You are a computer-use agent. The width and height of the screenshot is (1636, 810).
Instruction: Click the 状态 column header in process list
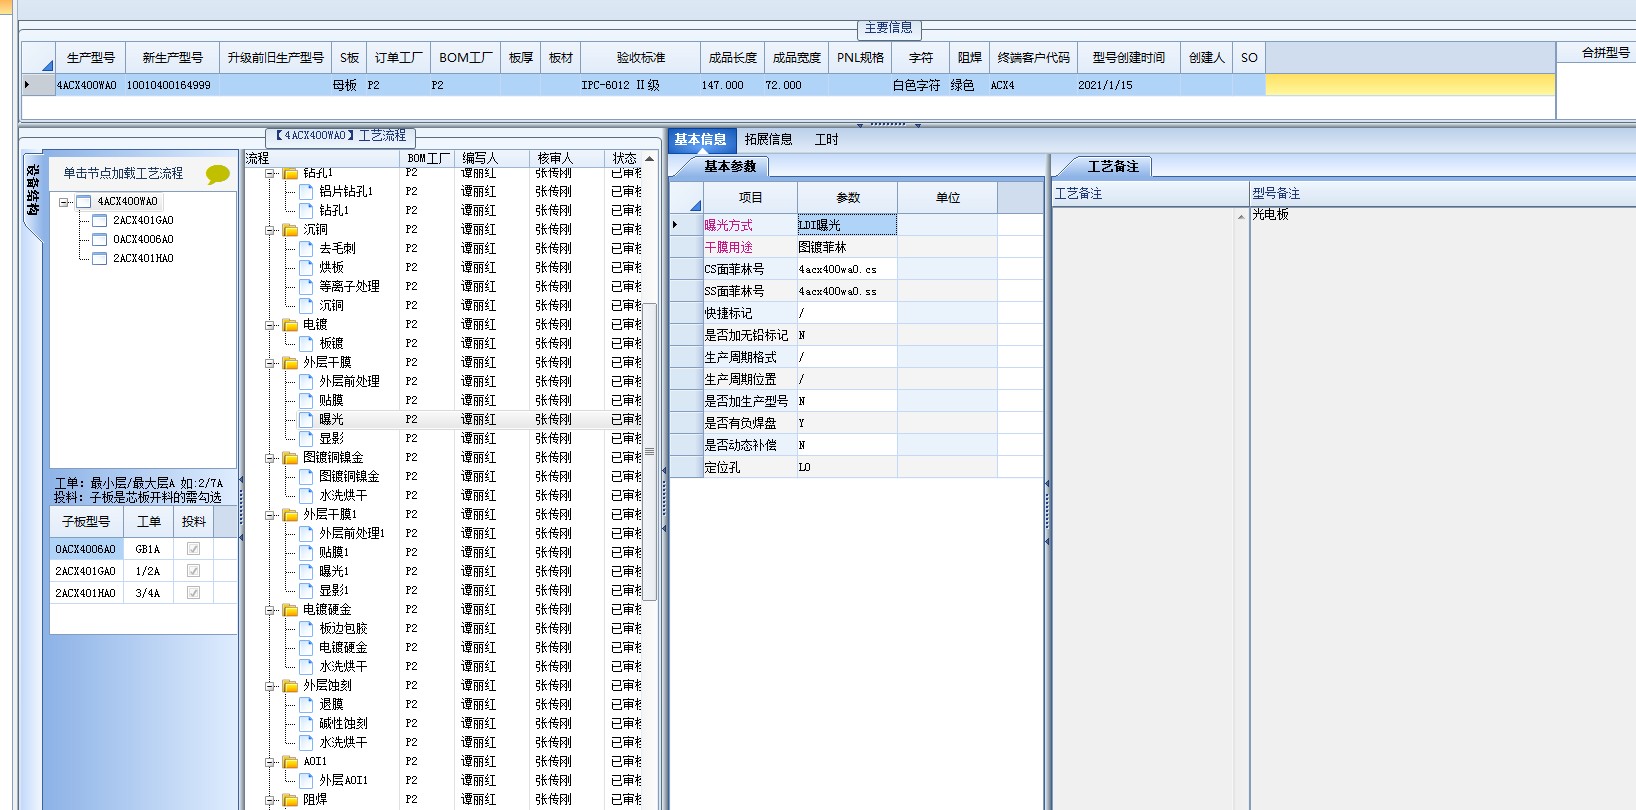pos(624,158)
